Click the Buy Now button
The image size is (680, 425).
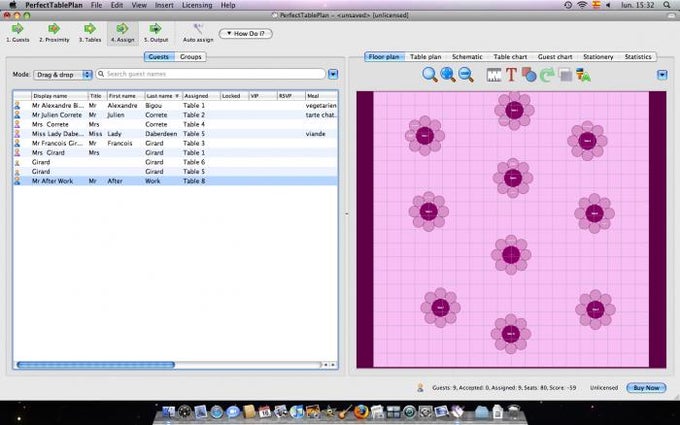pyautogui.click(x=645, y=388)
